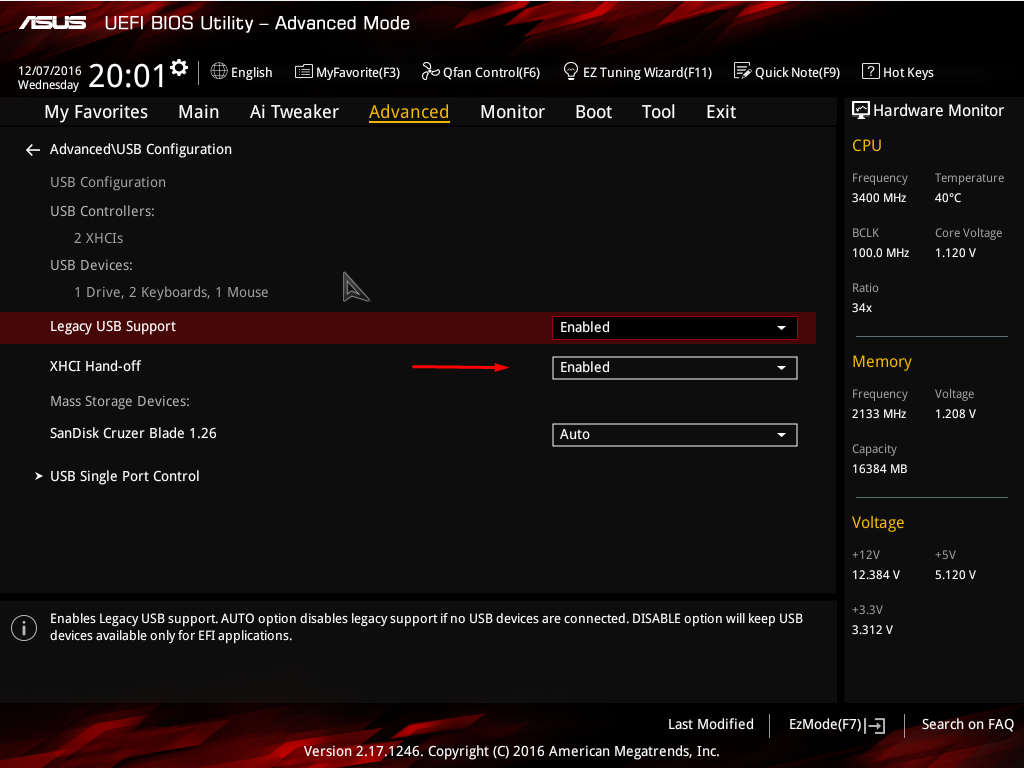
Task: Switch to the Boot tab
Action: (x=594, y=112)
